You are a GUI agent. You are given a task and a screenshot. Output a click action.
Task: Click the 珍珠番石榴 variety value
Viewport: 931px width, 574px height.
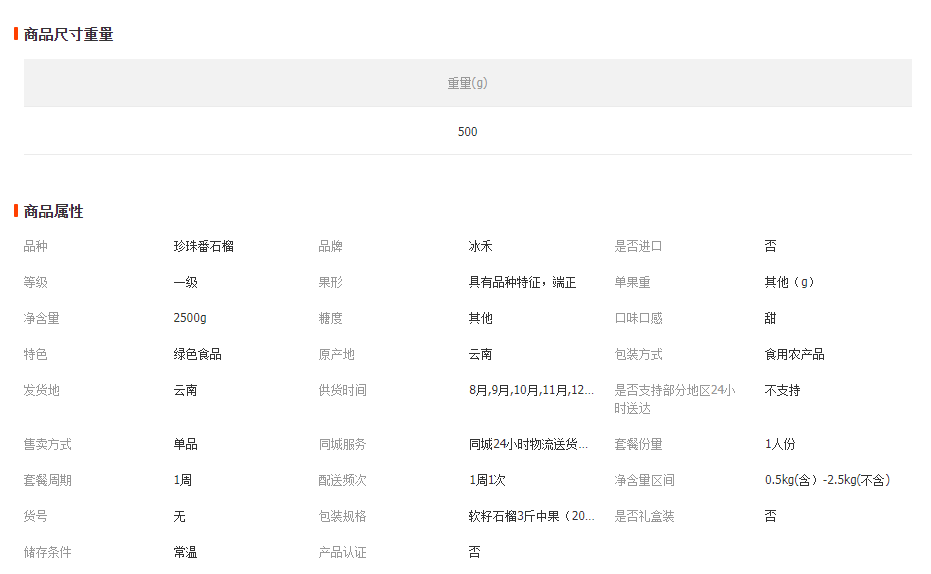pos(203,246)
